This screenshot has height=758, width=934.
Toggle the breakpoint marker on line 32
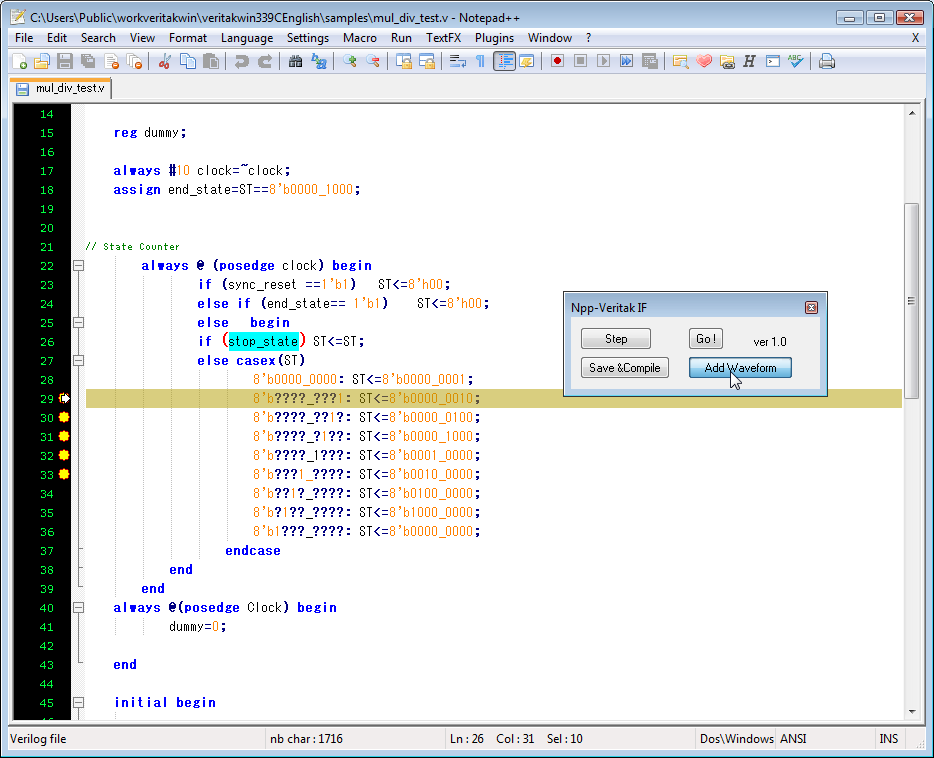tap(64, 456)
